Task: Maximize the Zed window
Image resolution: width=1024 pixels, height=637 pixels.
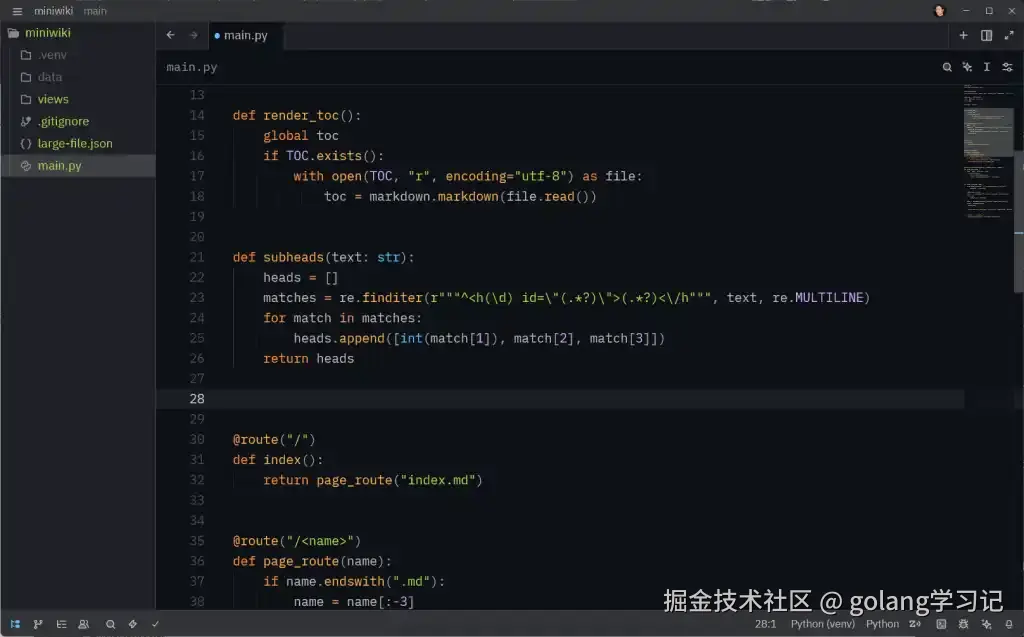Action: pos(989,10)
